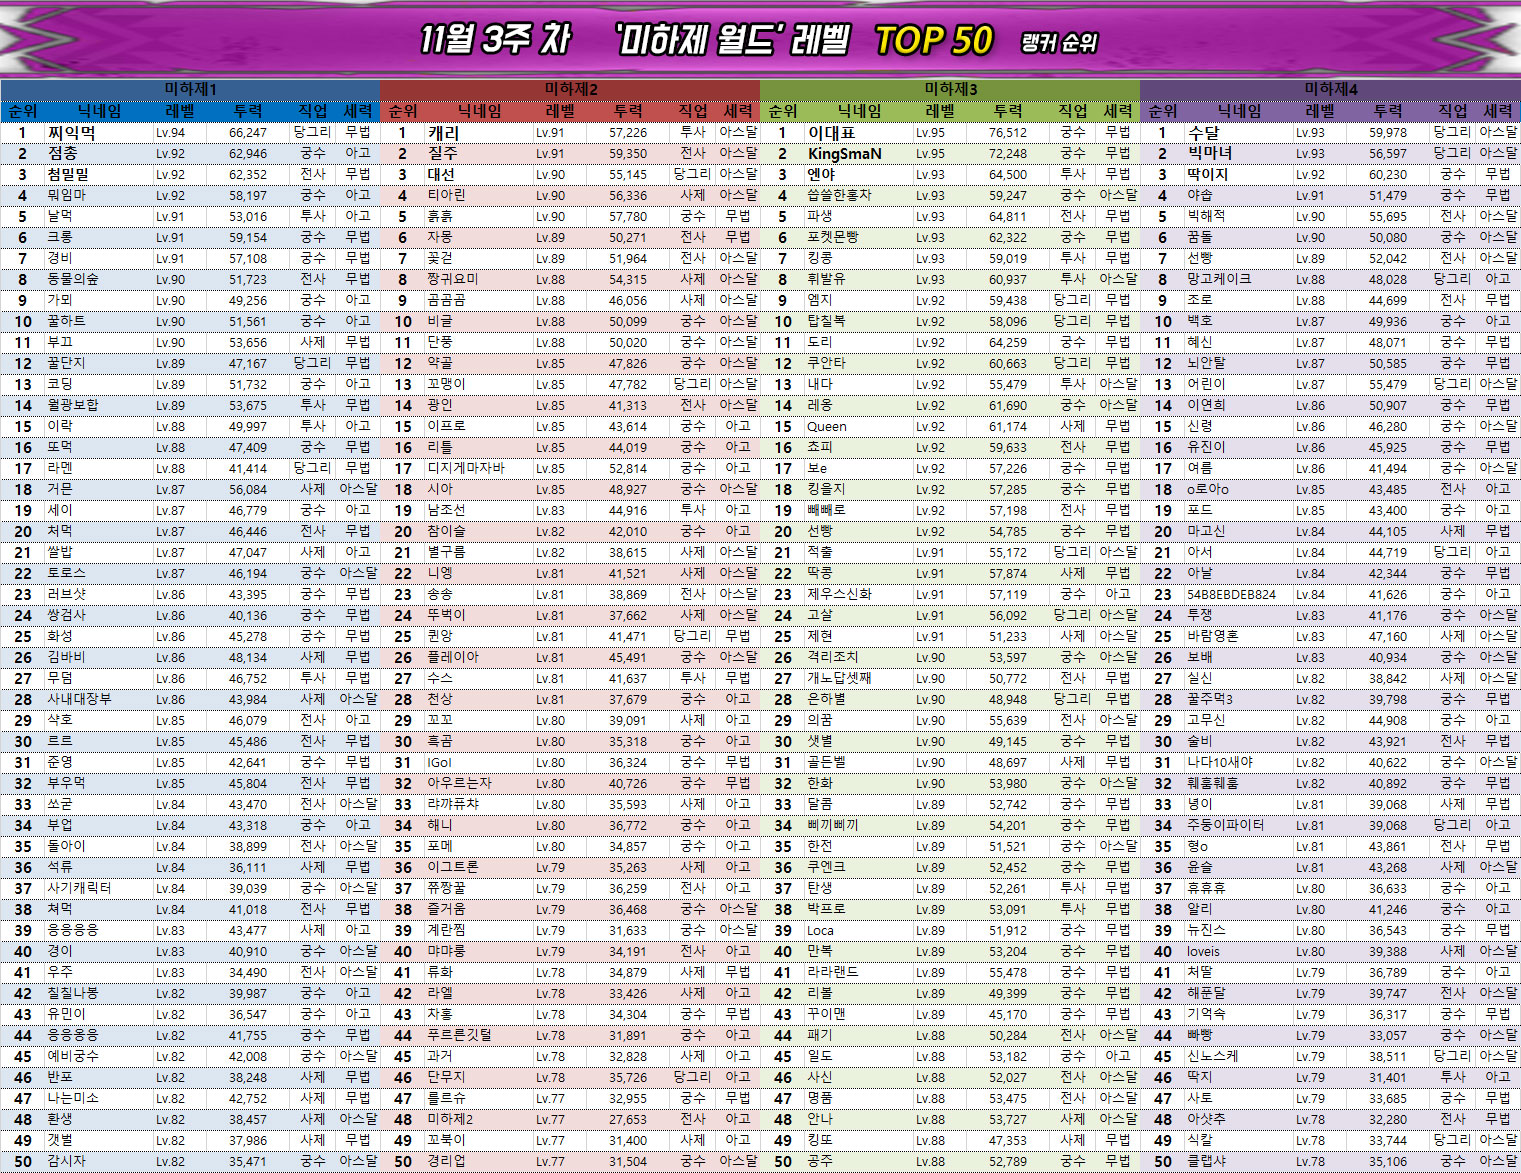Click 닉네임 column header under 미하제1
This screenshot has width=1521, height=1173.
click(100, 111)
